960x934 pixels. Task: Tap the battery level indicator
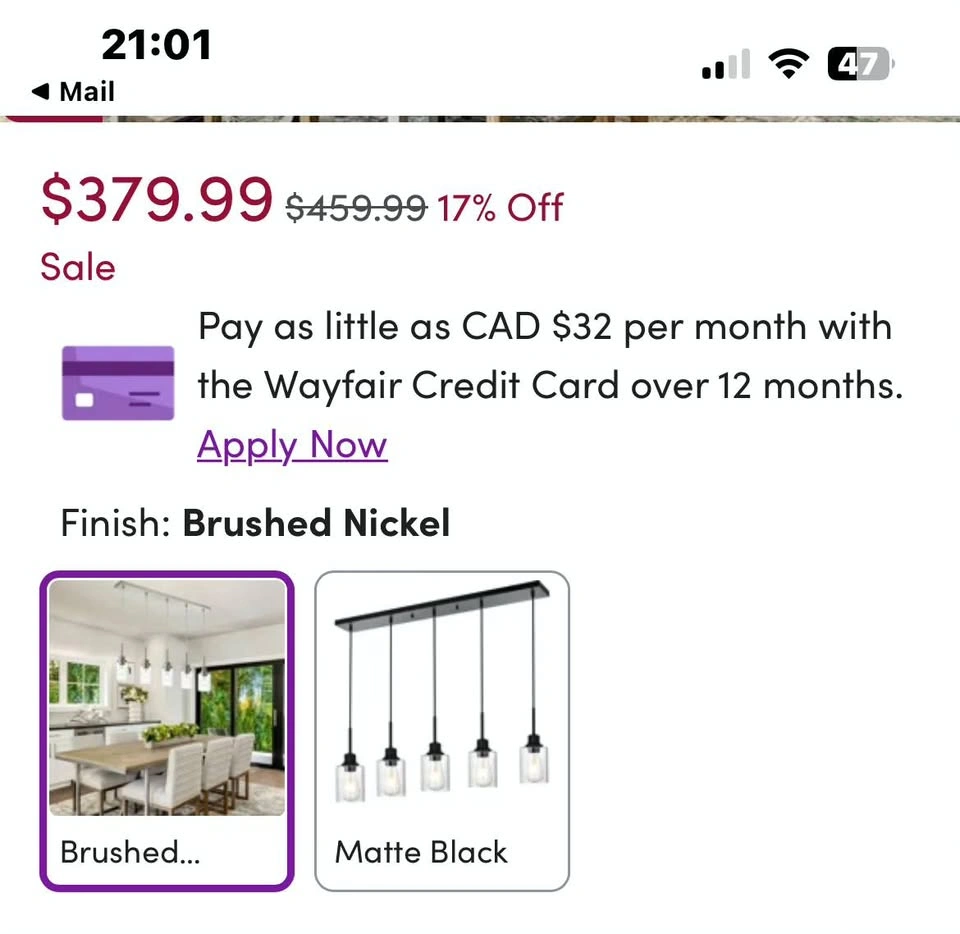pos(859,66)
